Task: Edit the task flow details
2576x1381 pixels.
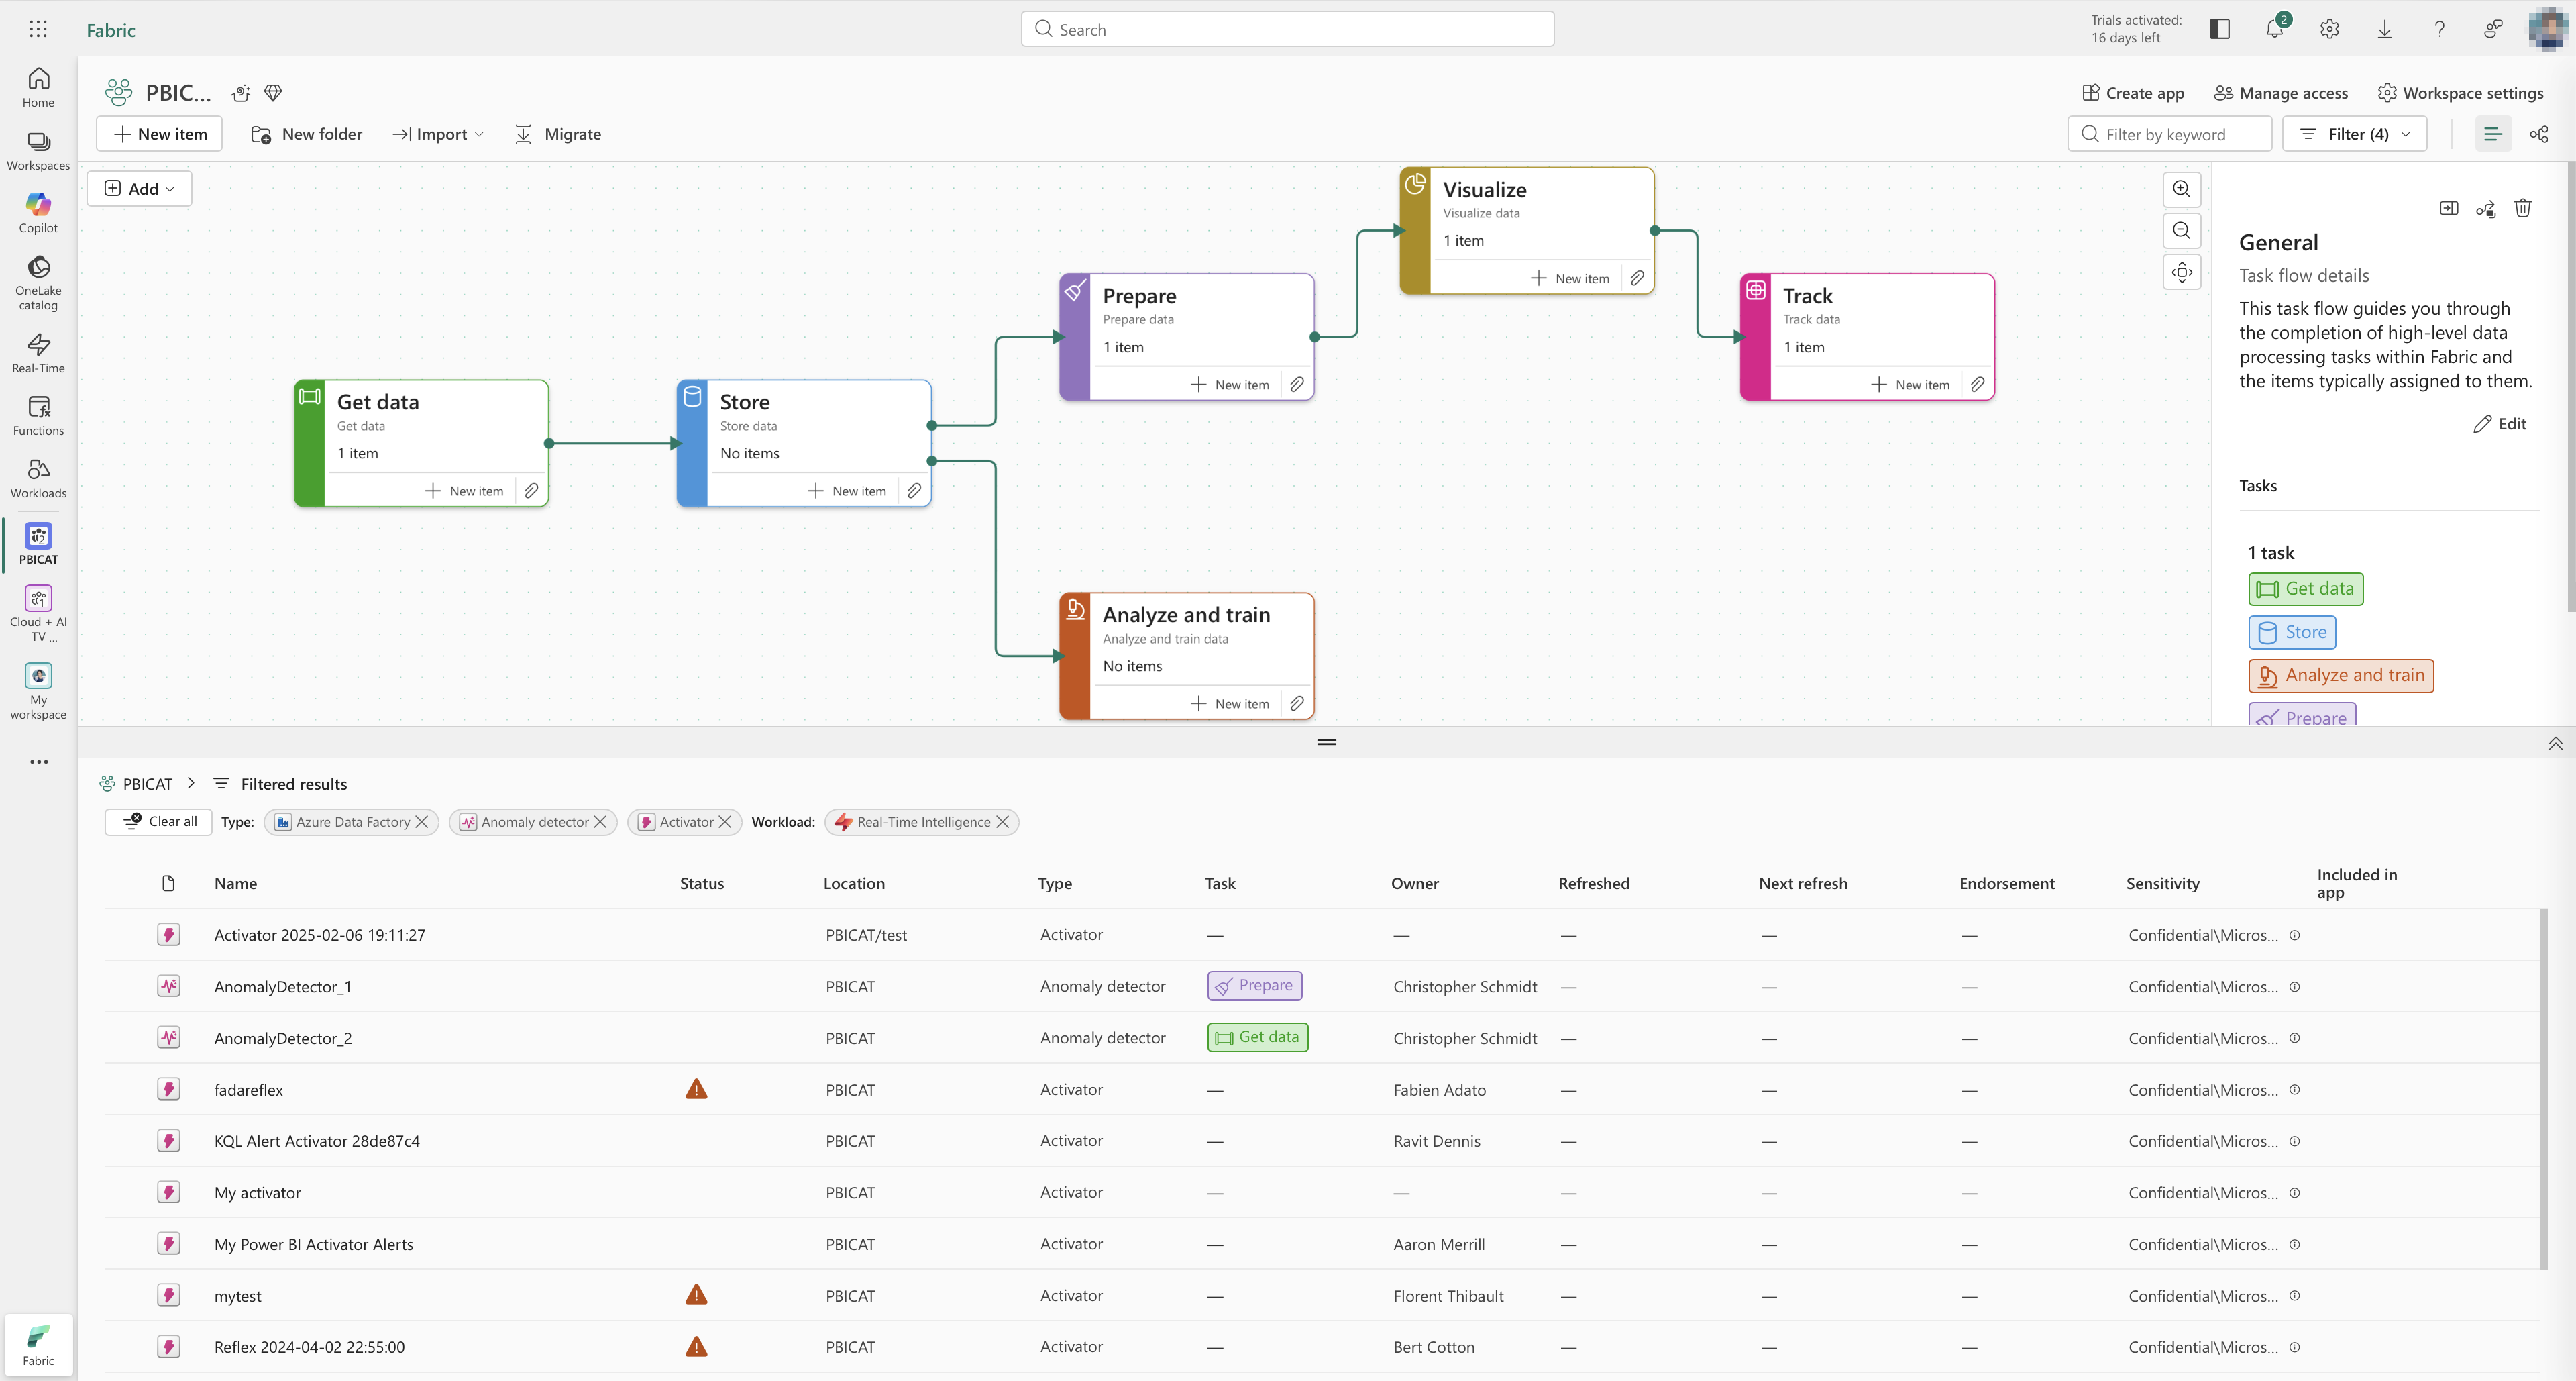Action: [x=2500, y=424]
